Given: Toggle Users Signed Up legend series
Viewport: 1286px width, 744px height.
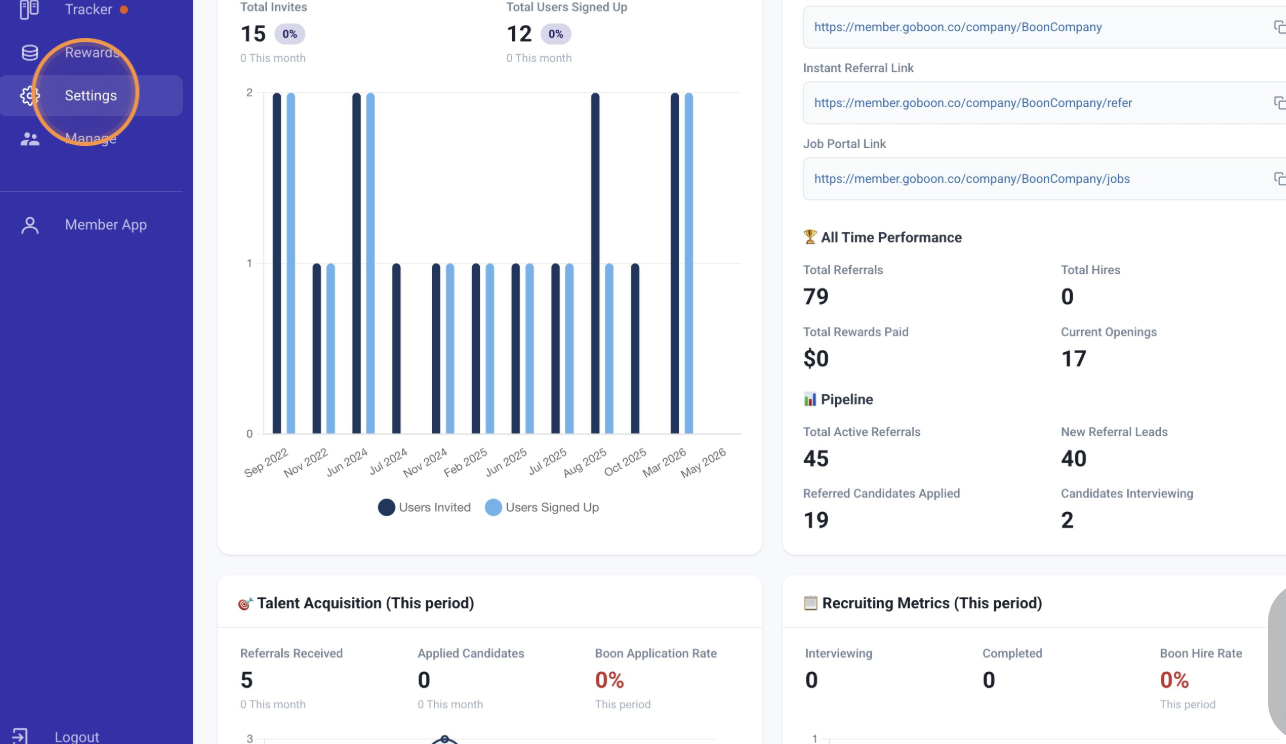Looking at the screenshot, I should coord(542,507).
